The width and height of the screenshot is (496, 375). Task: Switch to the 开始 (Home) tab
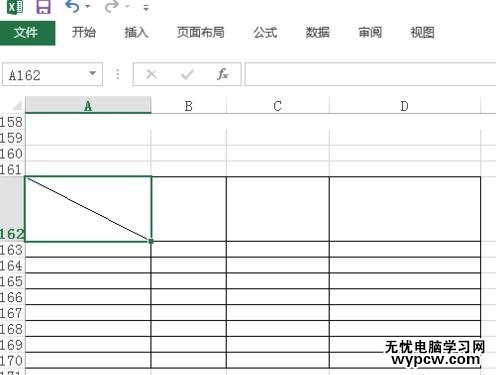84,33
